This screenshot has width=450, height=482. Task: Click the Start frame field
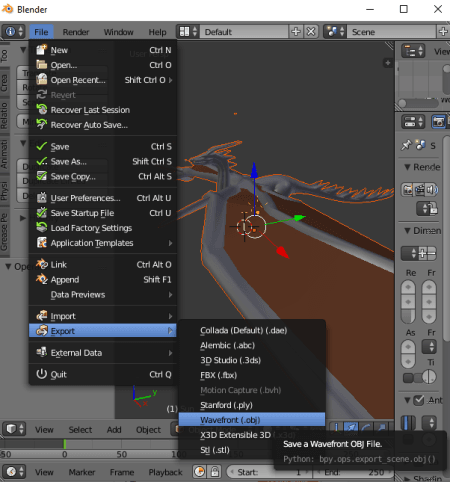[x=269, y=472]
